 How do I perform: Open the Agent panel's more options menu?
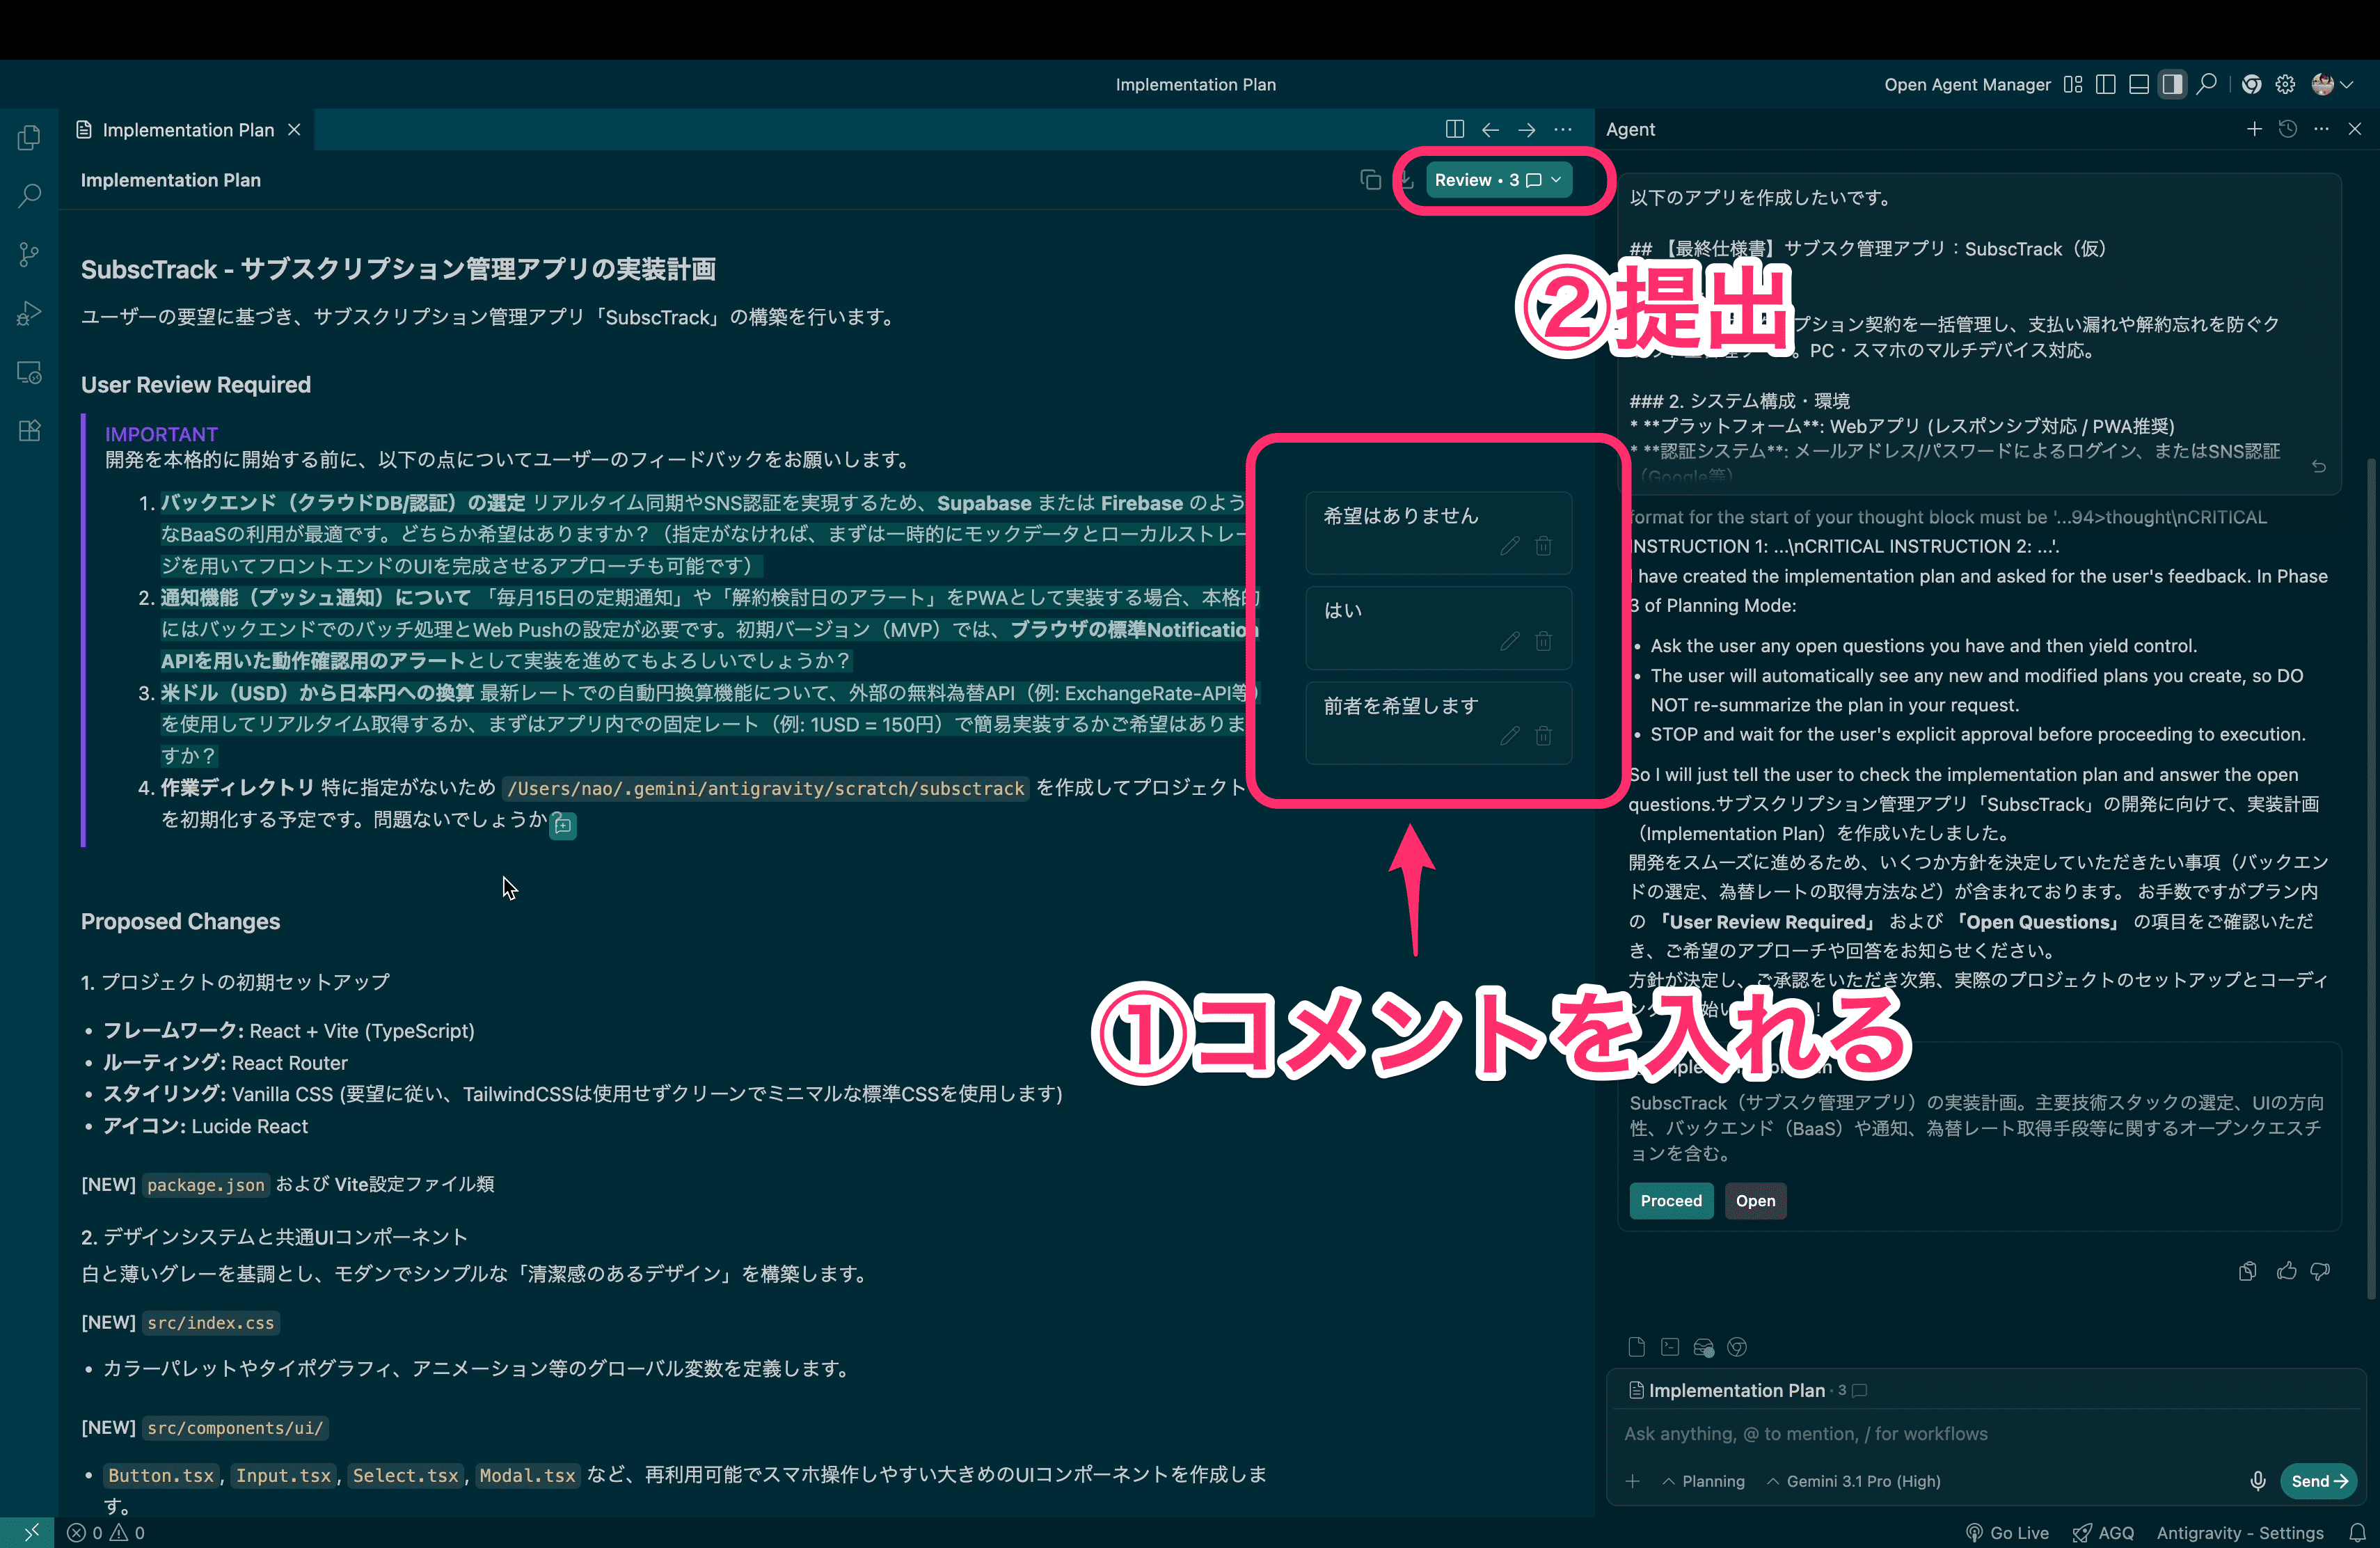coord(2321,129)
